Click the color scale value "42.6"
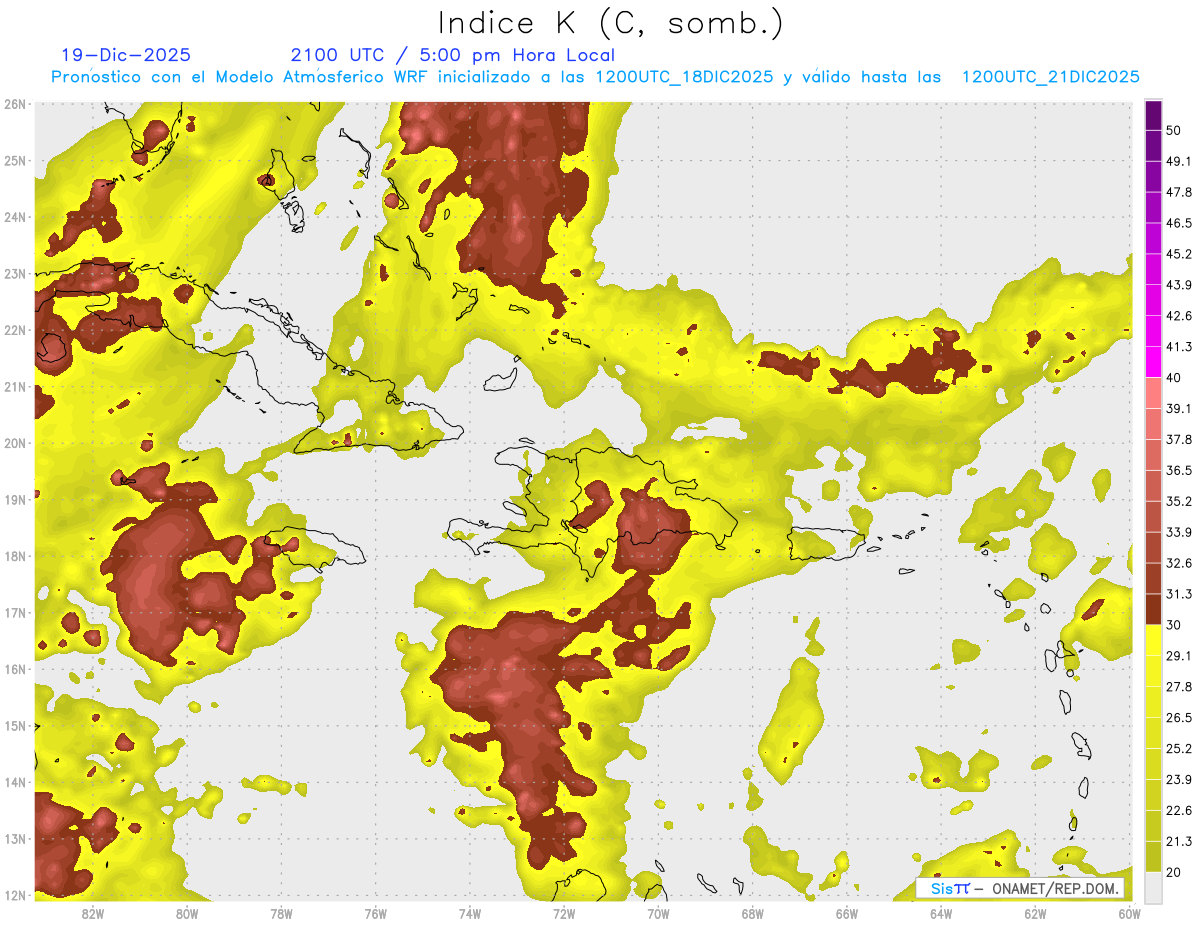The width and height of the screenshot is (1200, 927). point(1179,316)
